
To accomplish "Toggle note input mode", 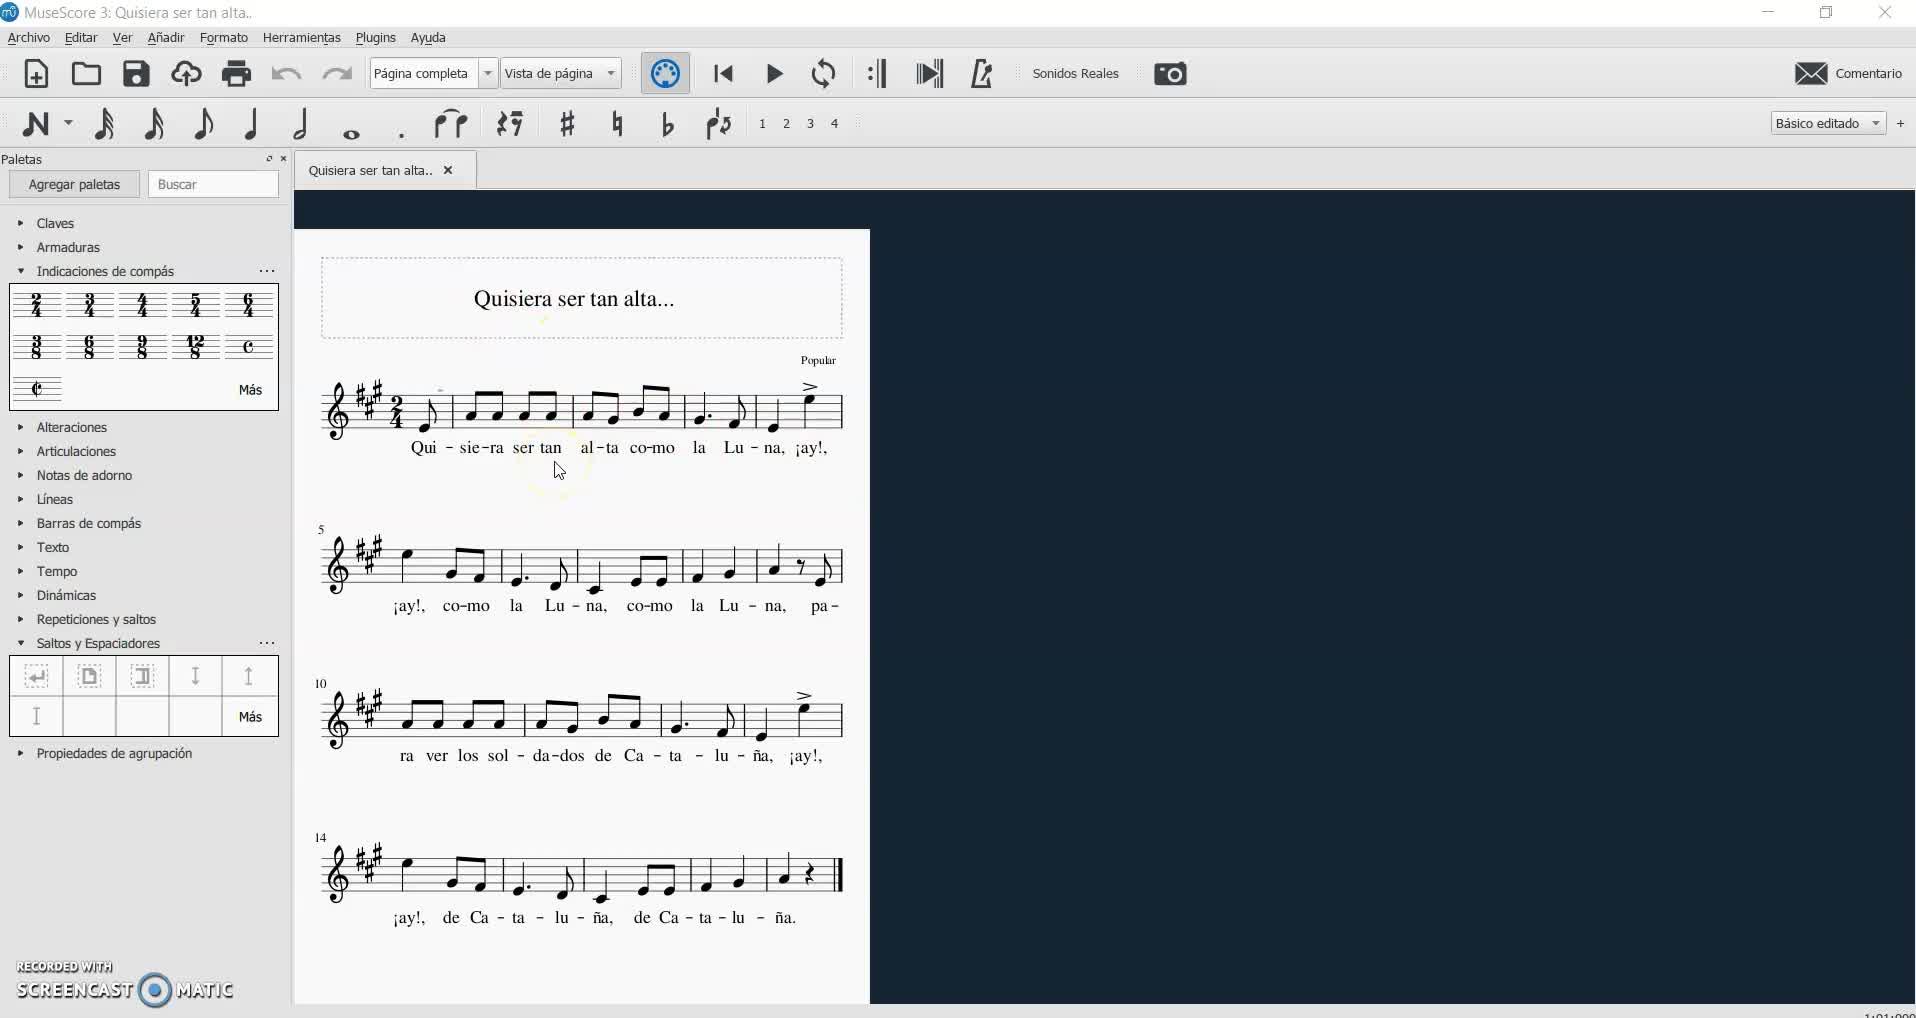I will (36, 124).
